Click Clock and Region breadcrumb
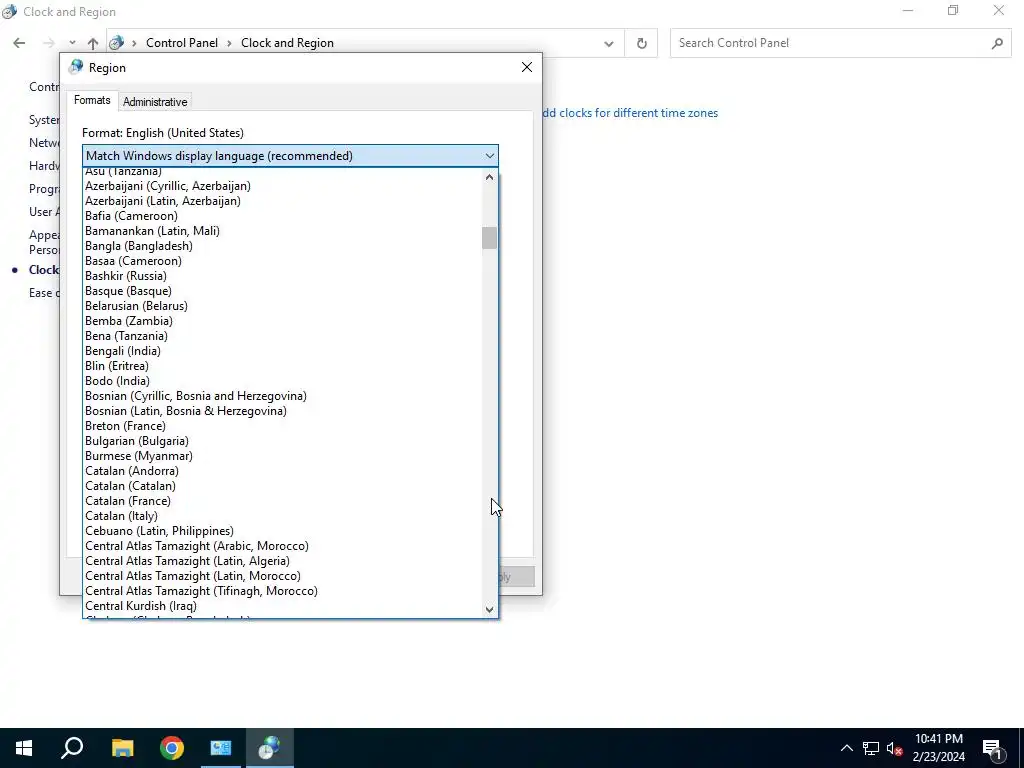The image size is (1024, 768). 287,43
